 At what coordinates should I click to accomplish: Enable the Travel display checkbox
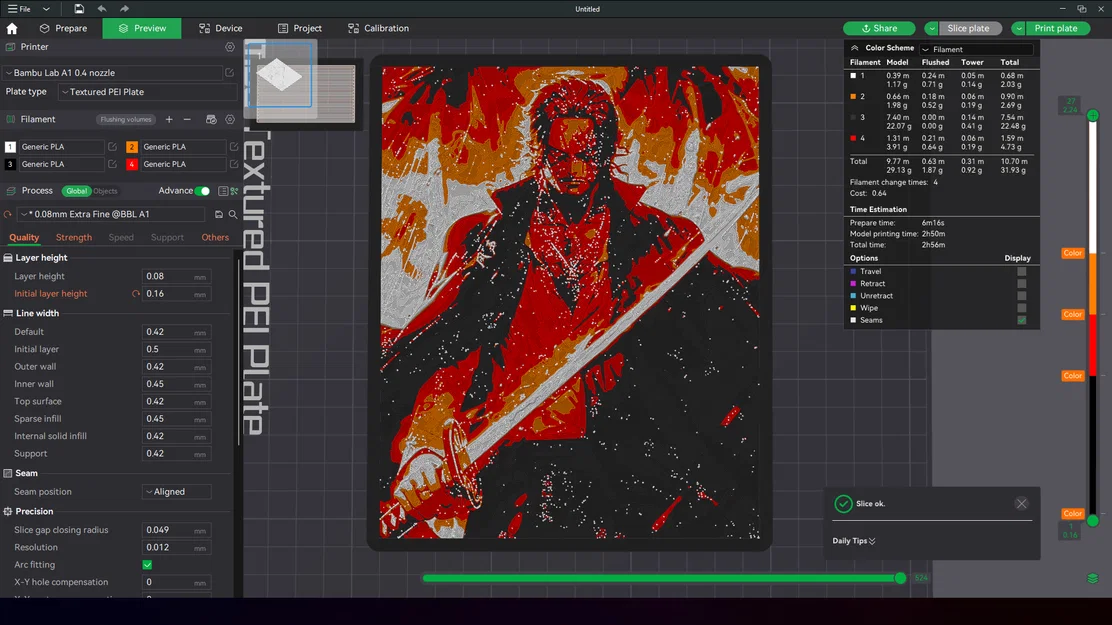1021,271
